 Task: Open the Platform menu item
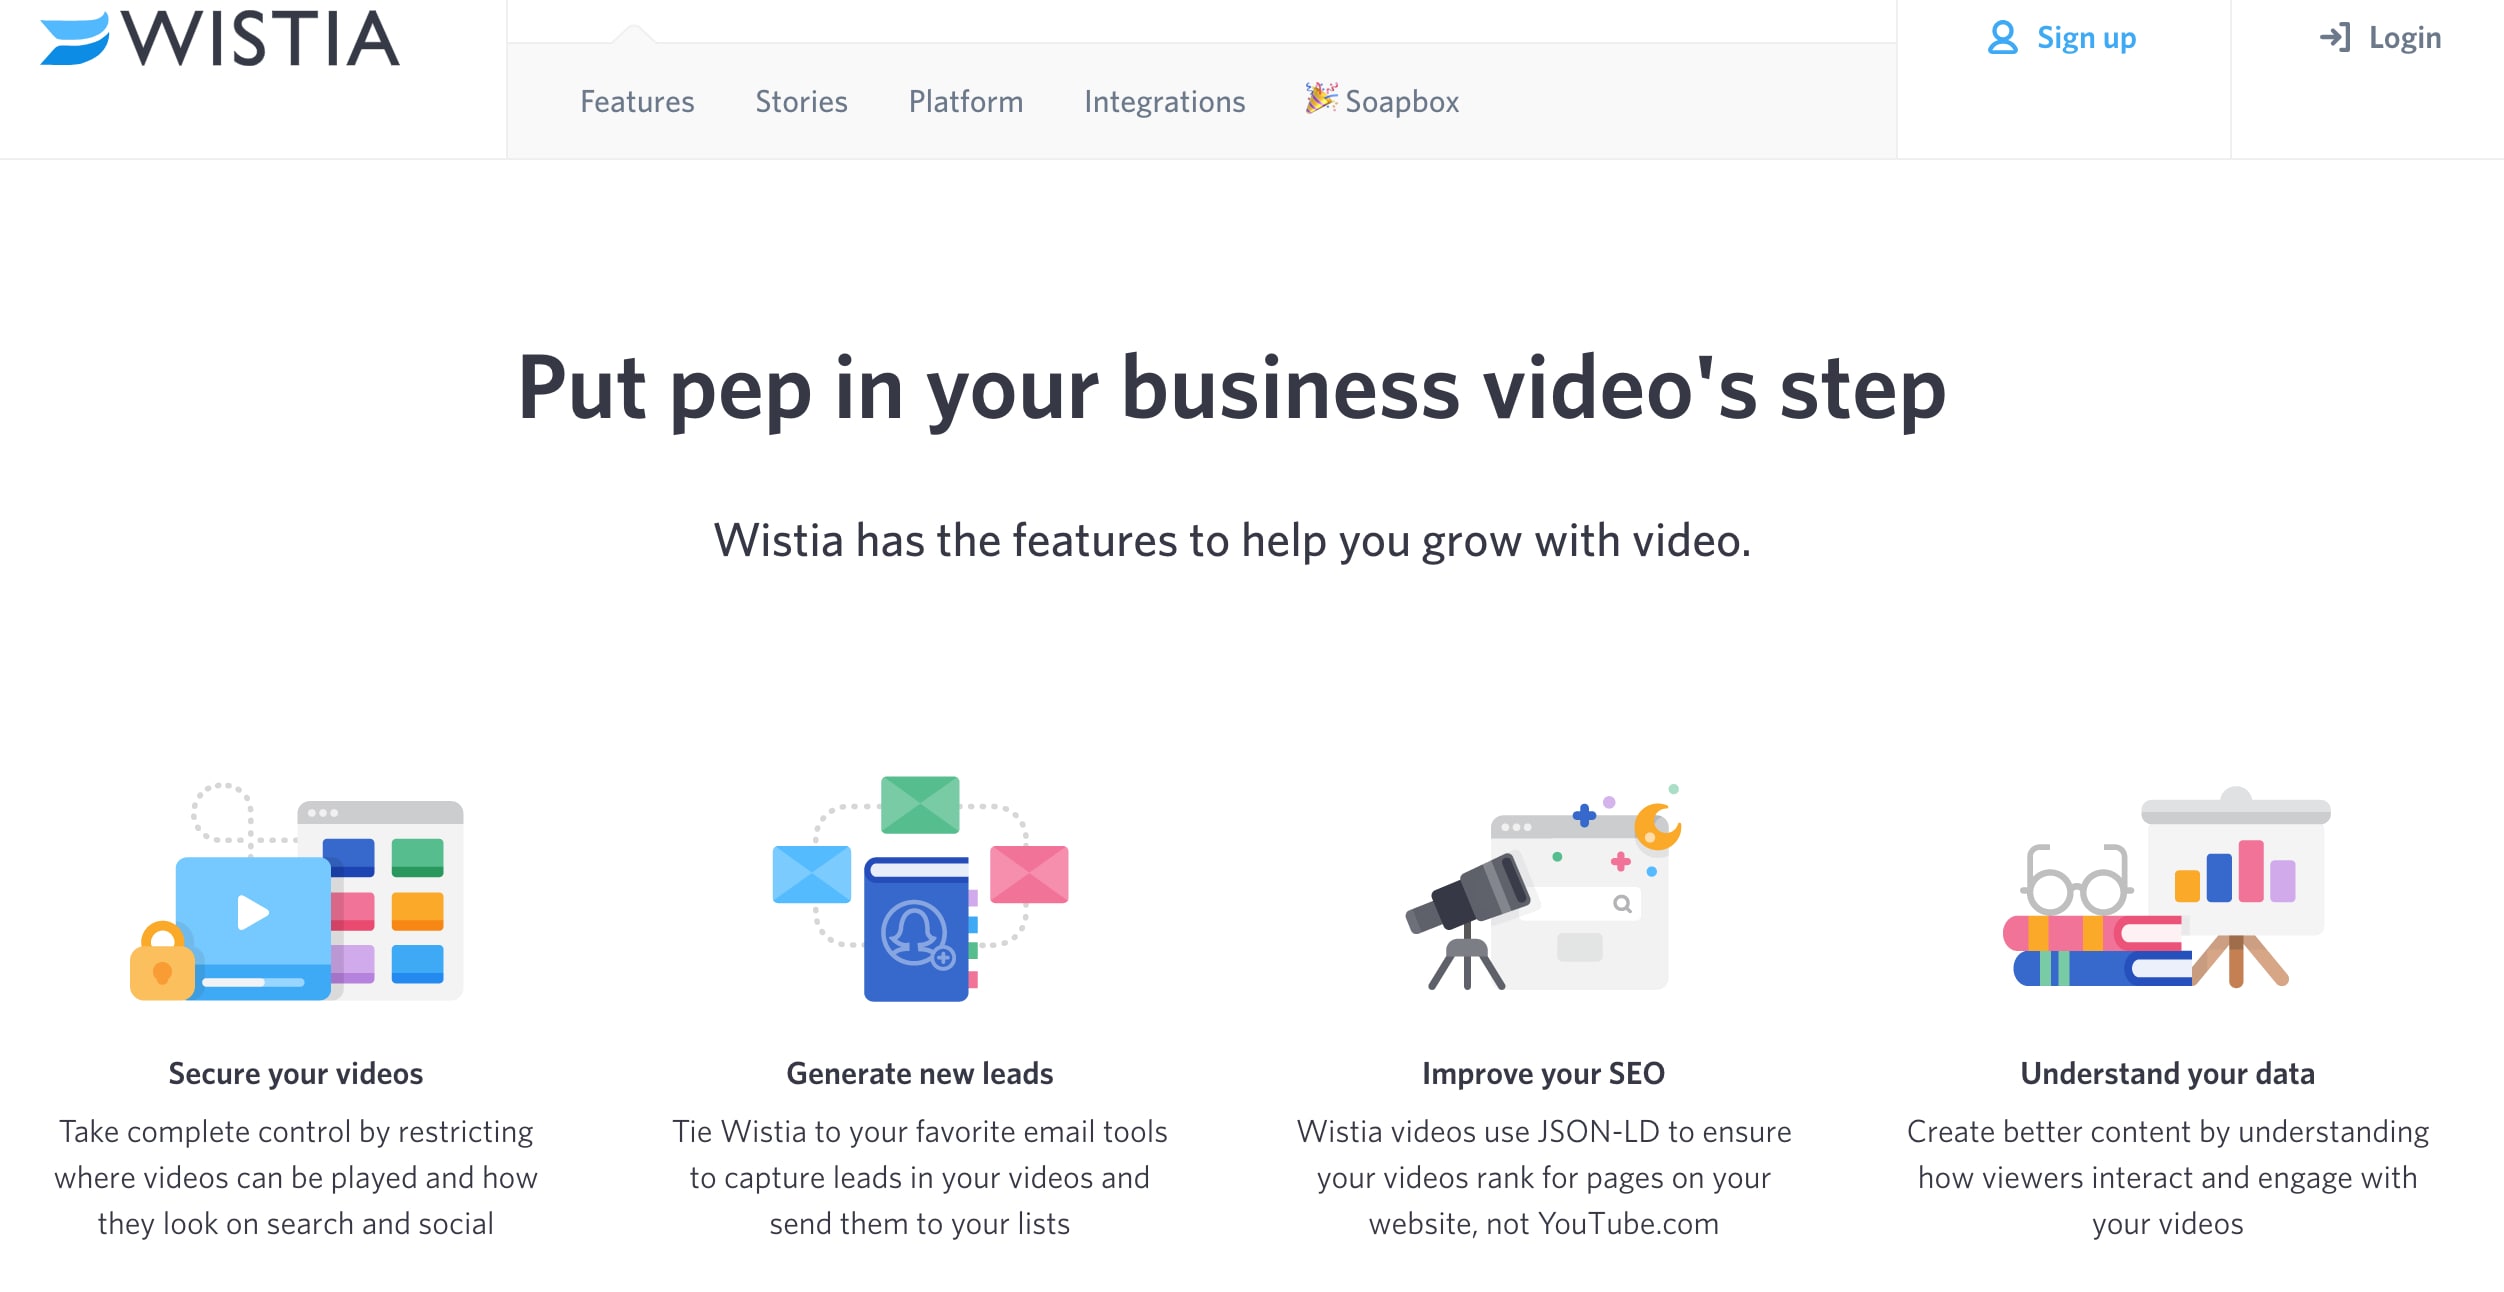(x=966, y=102)
